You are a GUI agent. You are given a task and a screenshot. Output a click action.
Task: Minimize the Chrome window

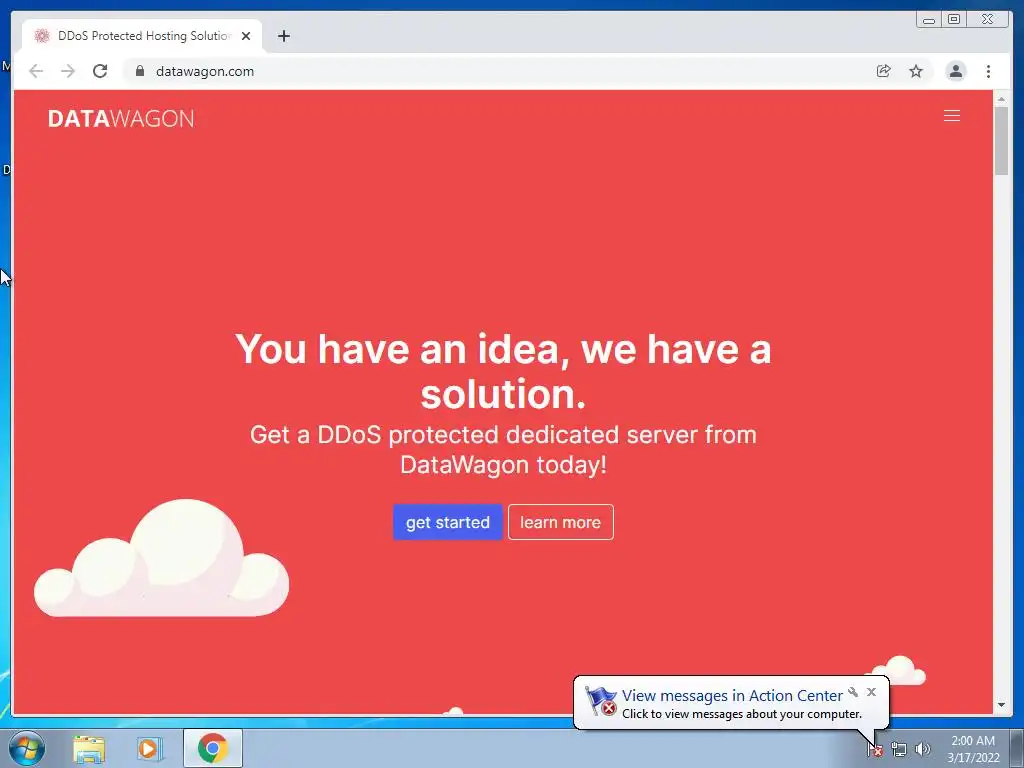point(929,20)
